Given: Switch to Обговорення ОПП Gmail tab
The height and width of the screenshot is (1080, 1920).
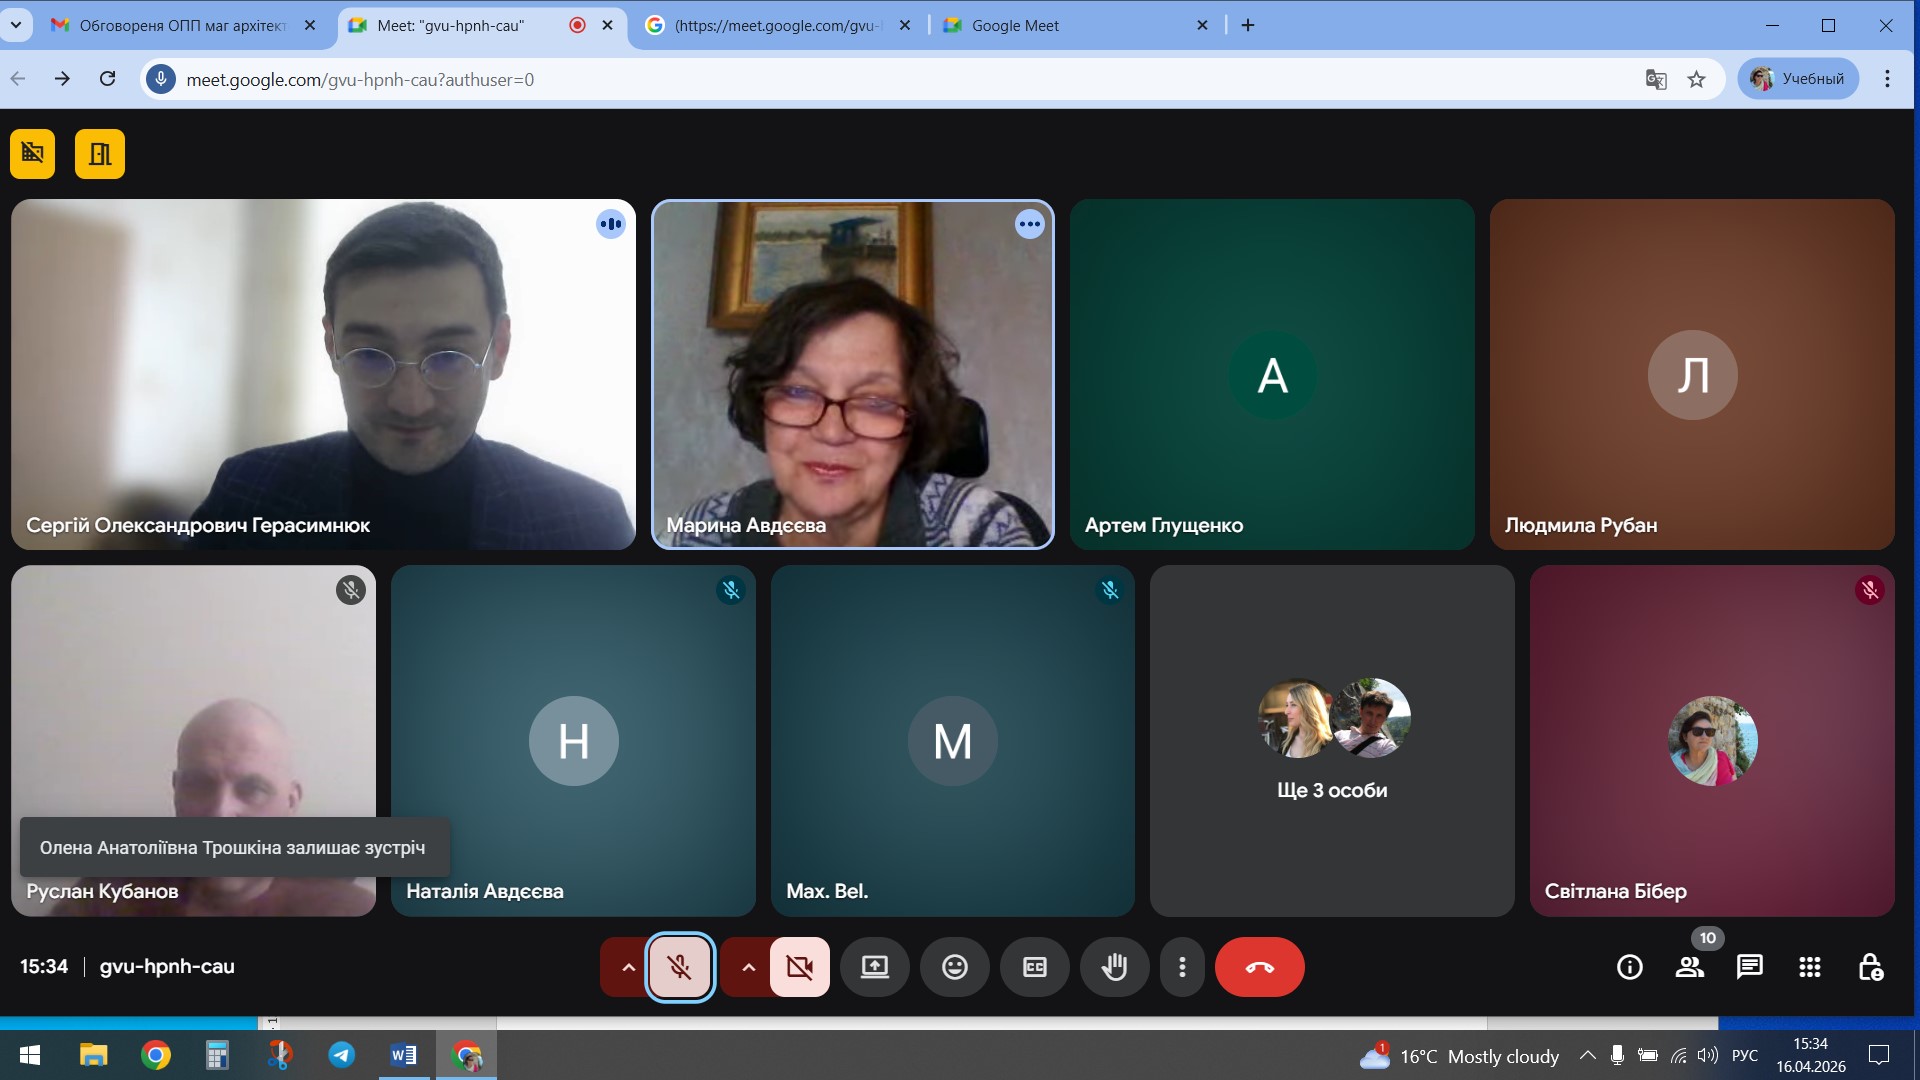Looking at the screenshot, I should 180,25.
